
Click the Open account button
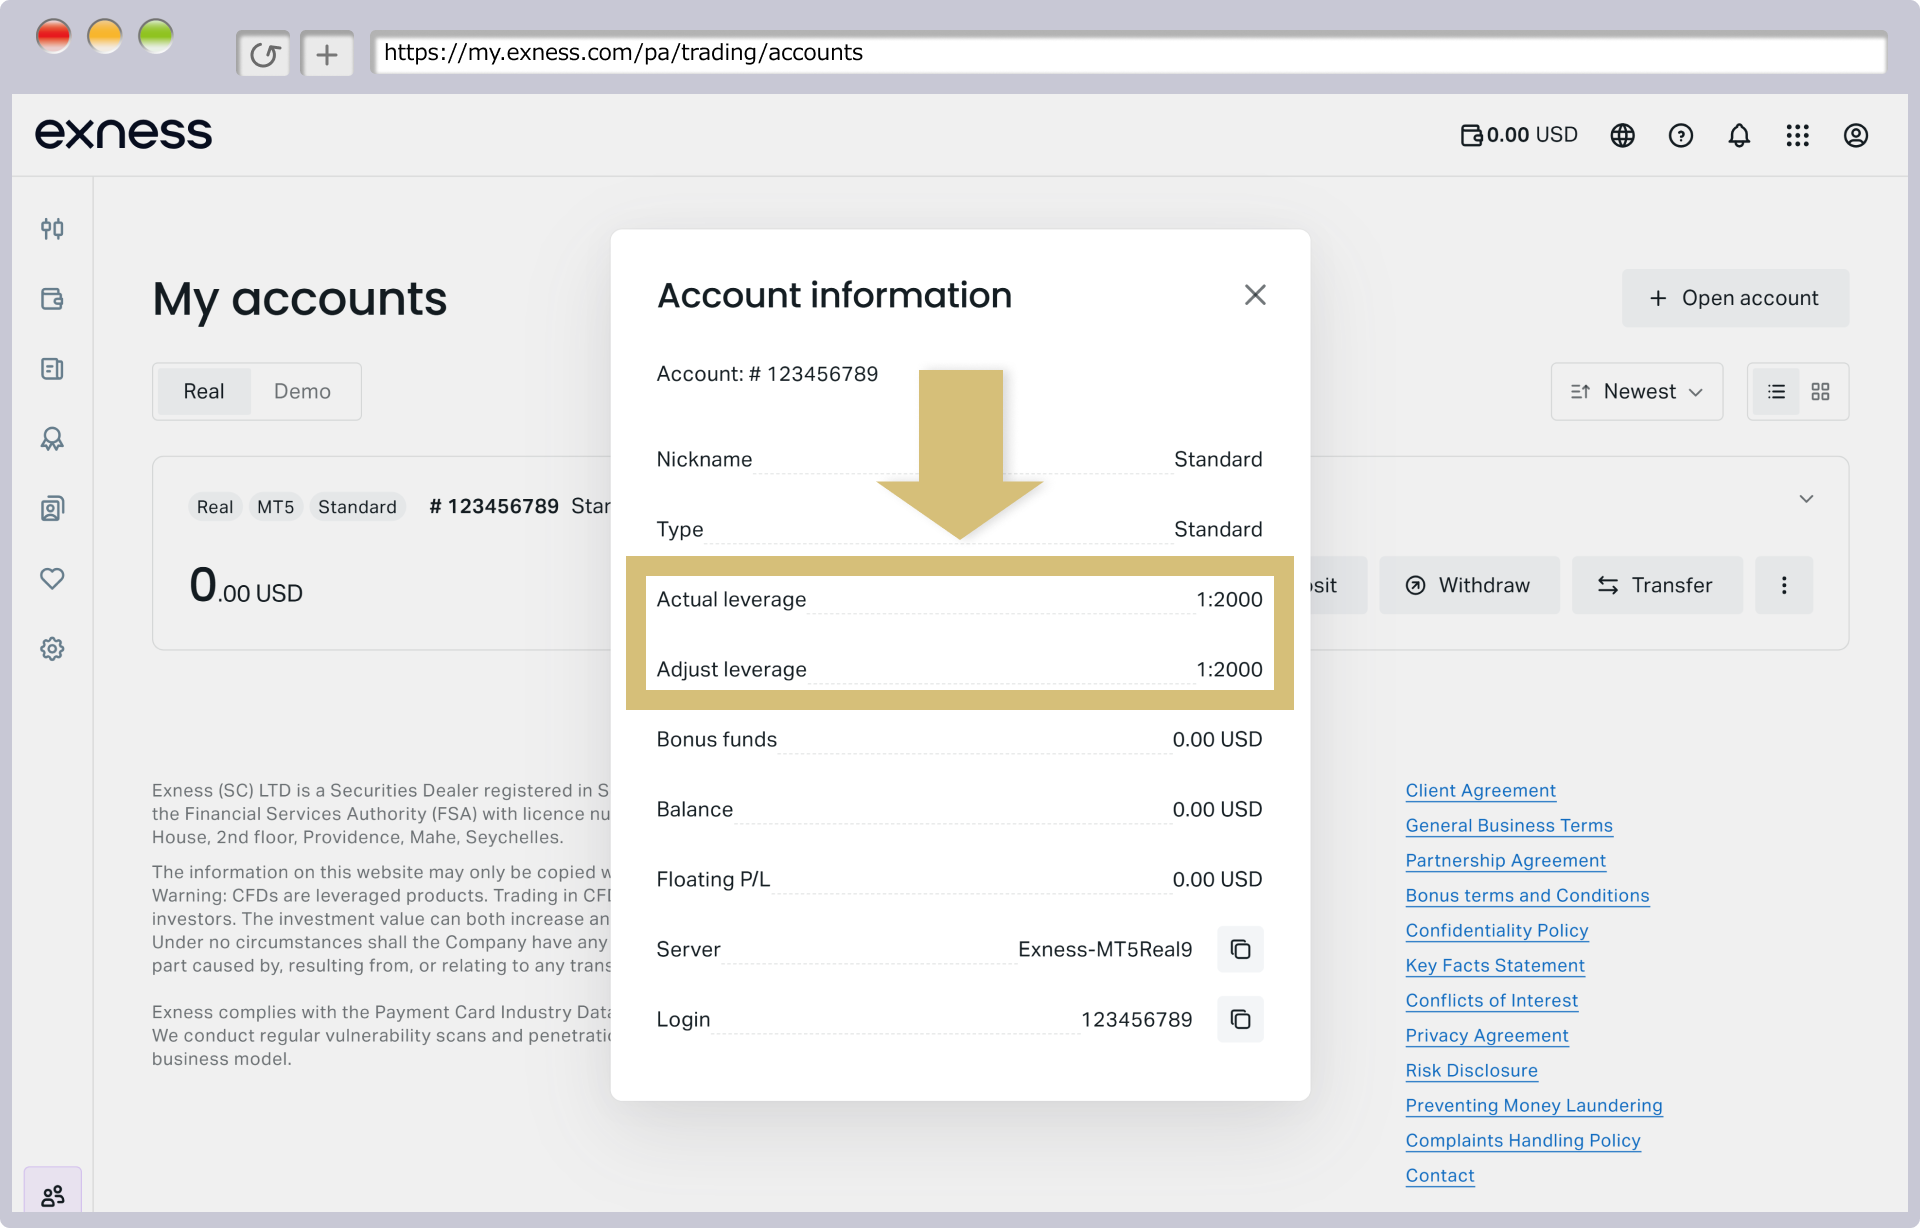[1735, 298]
